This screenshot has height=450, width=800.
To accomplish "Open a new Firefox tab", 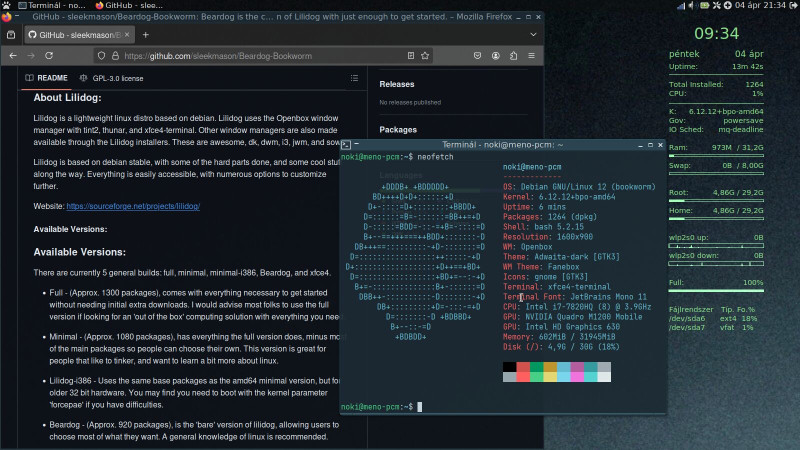I will [145, 35].
